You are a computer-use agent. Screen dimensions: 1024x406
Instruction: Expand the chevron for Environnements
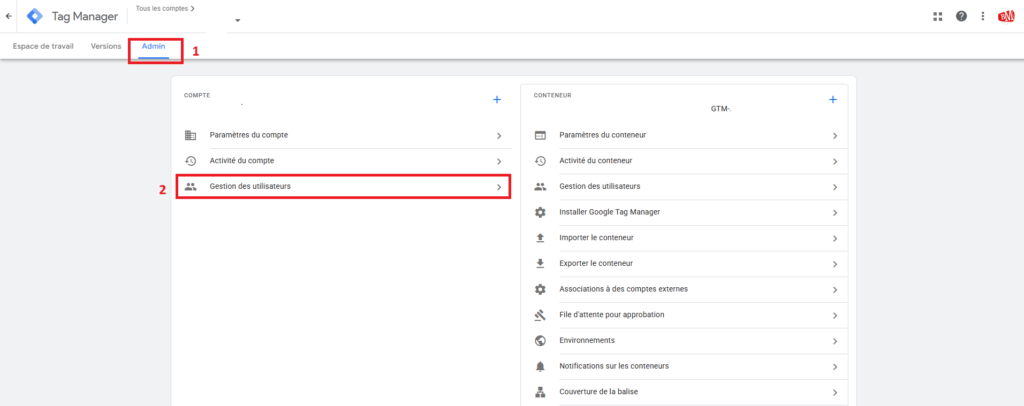[835, 341]
